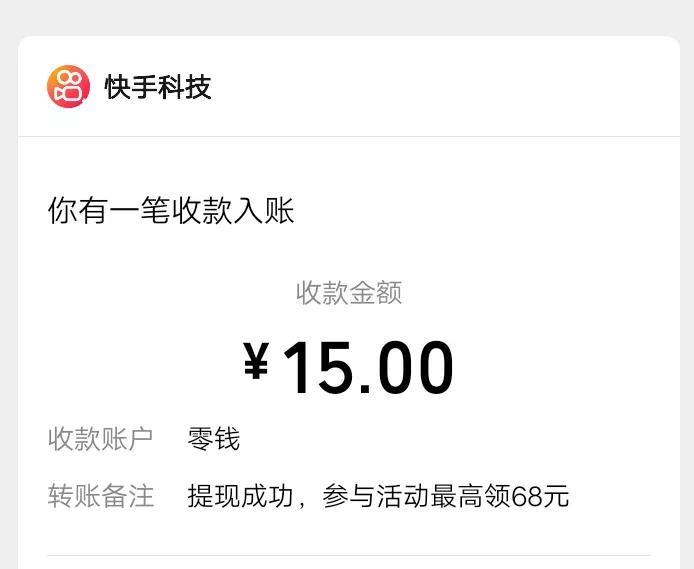The image size is (694, 569).
Task: Click the divider under the 快手科技 header
Action: (x=349, y=136)
